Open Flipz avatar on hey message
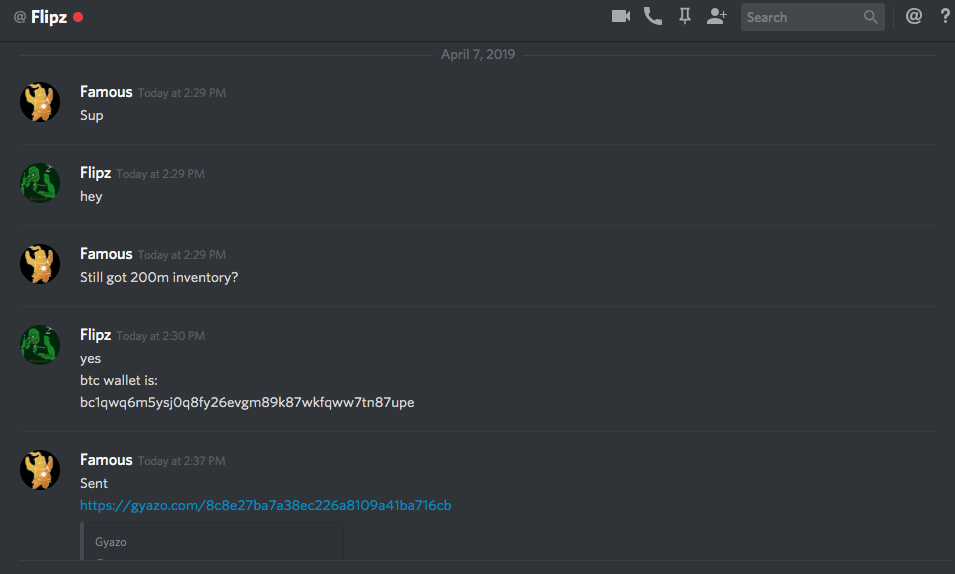 pos(40,183)
